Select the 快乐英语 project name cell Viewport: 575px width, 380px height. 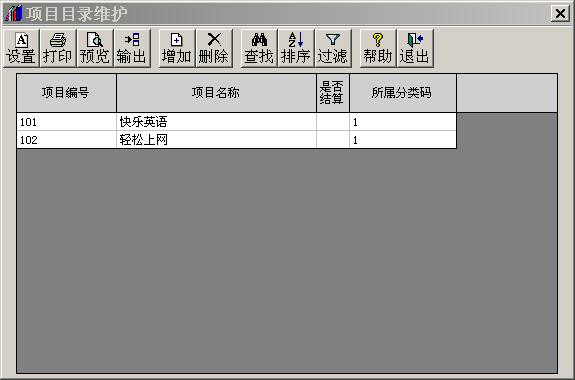tap(216, 122)
